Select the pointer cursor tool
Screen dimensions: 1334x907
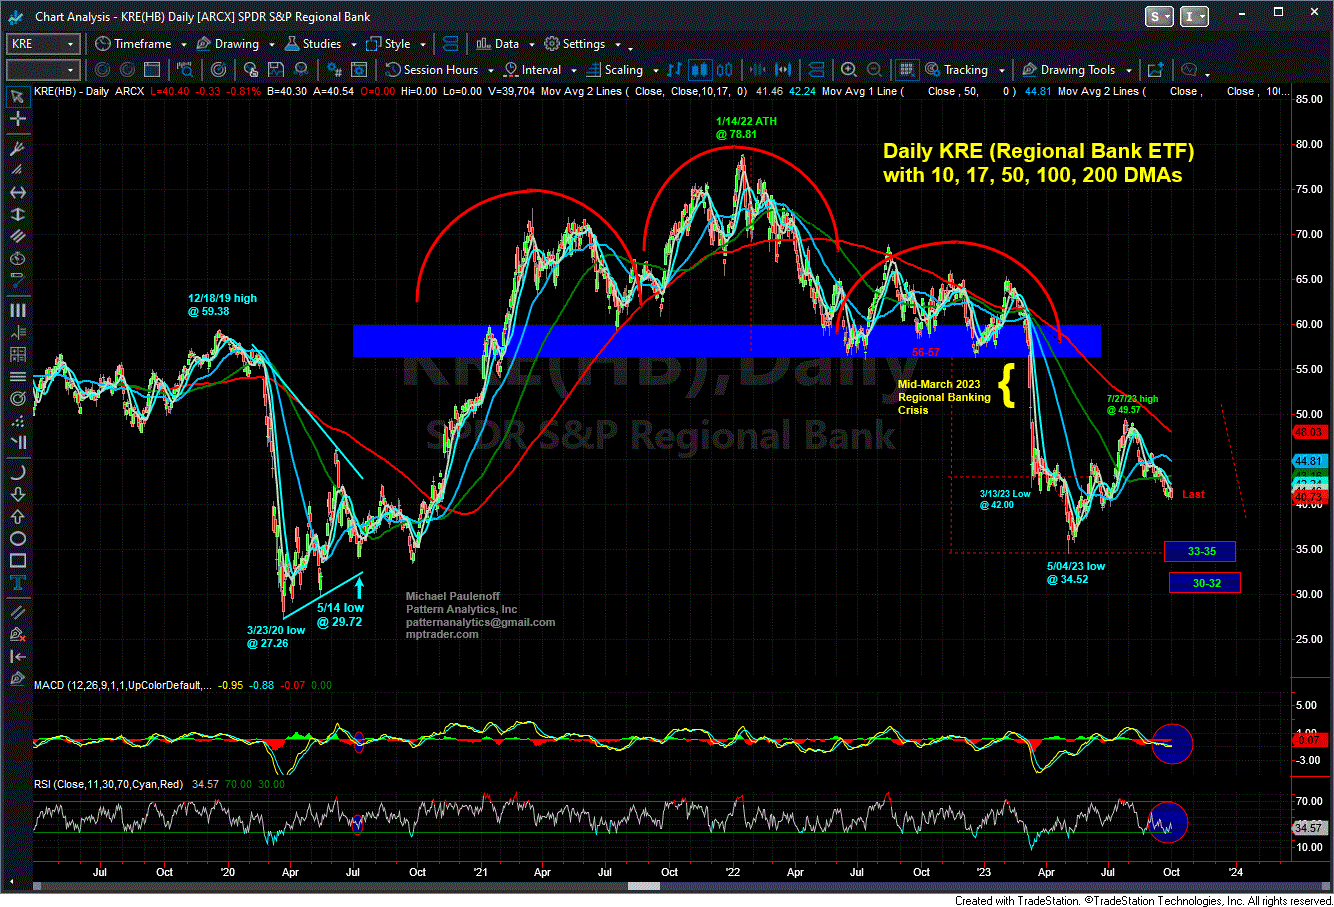coord(17,97)
